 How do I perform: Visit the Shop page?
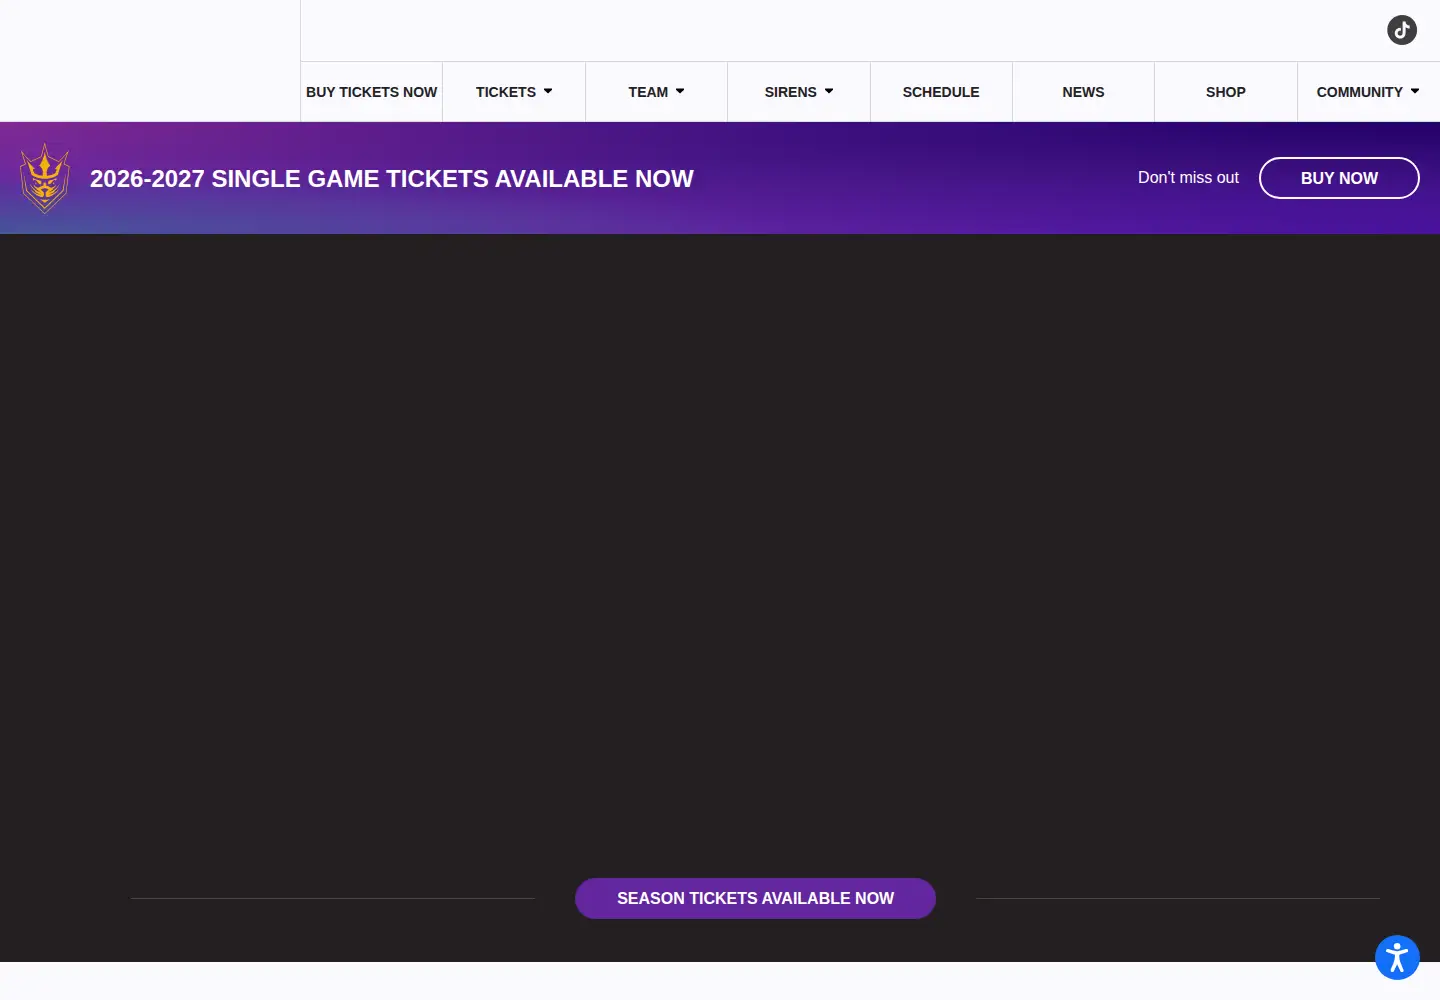coord(1226,92)
